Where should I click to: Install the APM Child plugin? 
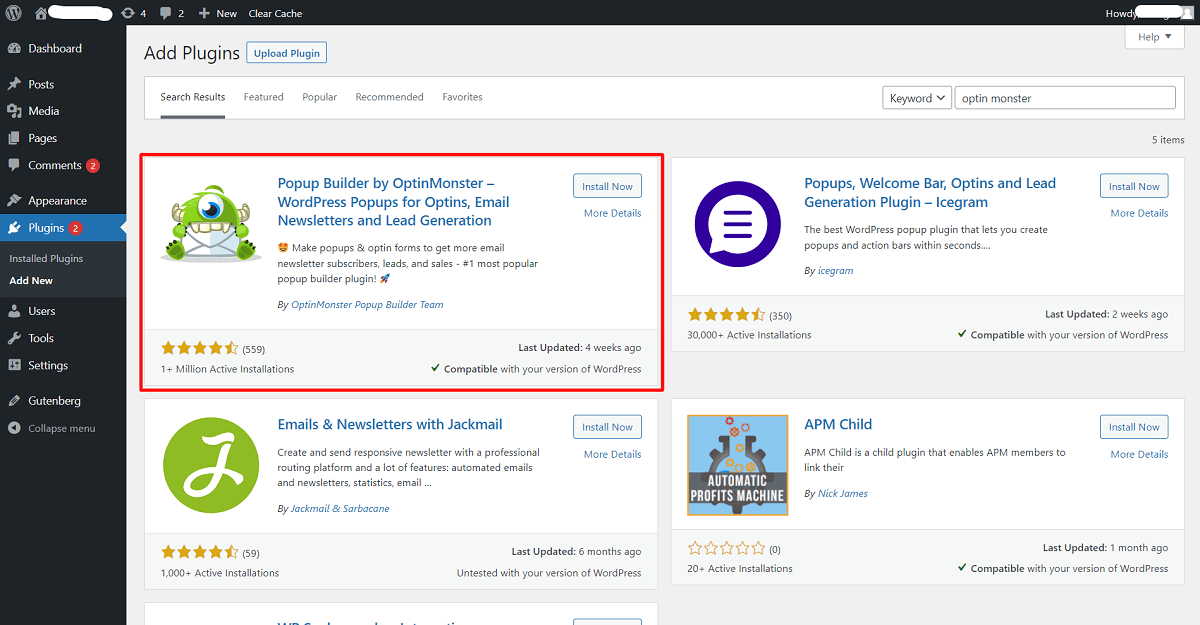[1134, 427]
